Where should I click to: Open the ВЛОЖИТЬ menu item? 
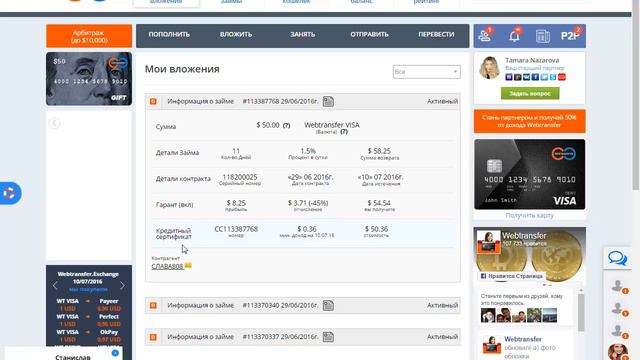[x=236, y=35]
